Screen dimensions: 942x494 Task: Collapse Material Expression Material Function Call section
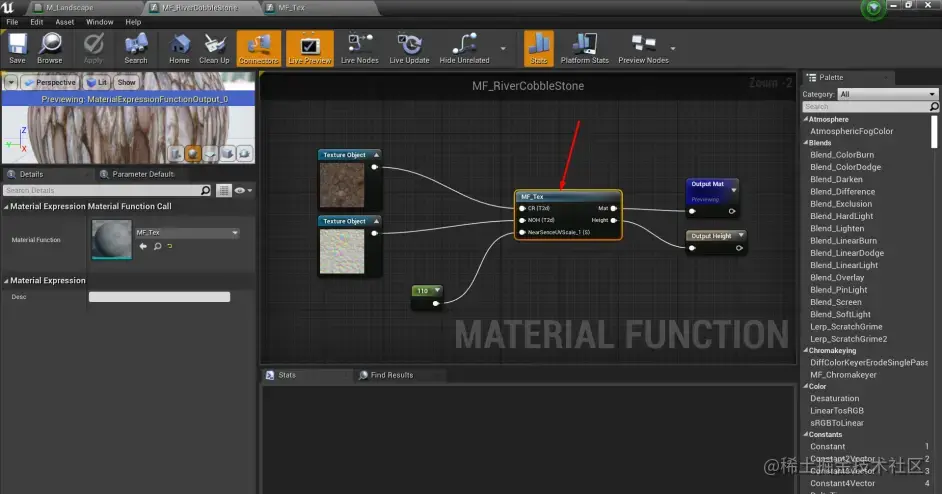tap(6, 207)
